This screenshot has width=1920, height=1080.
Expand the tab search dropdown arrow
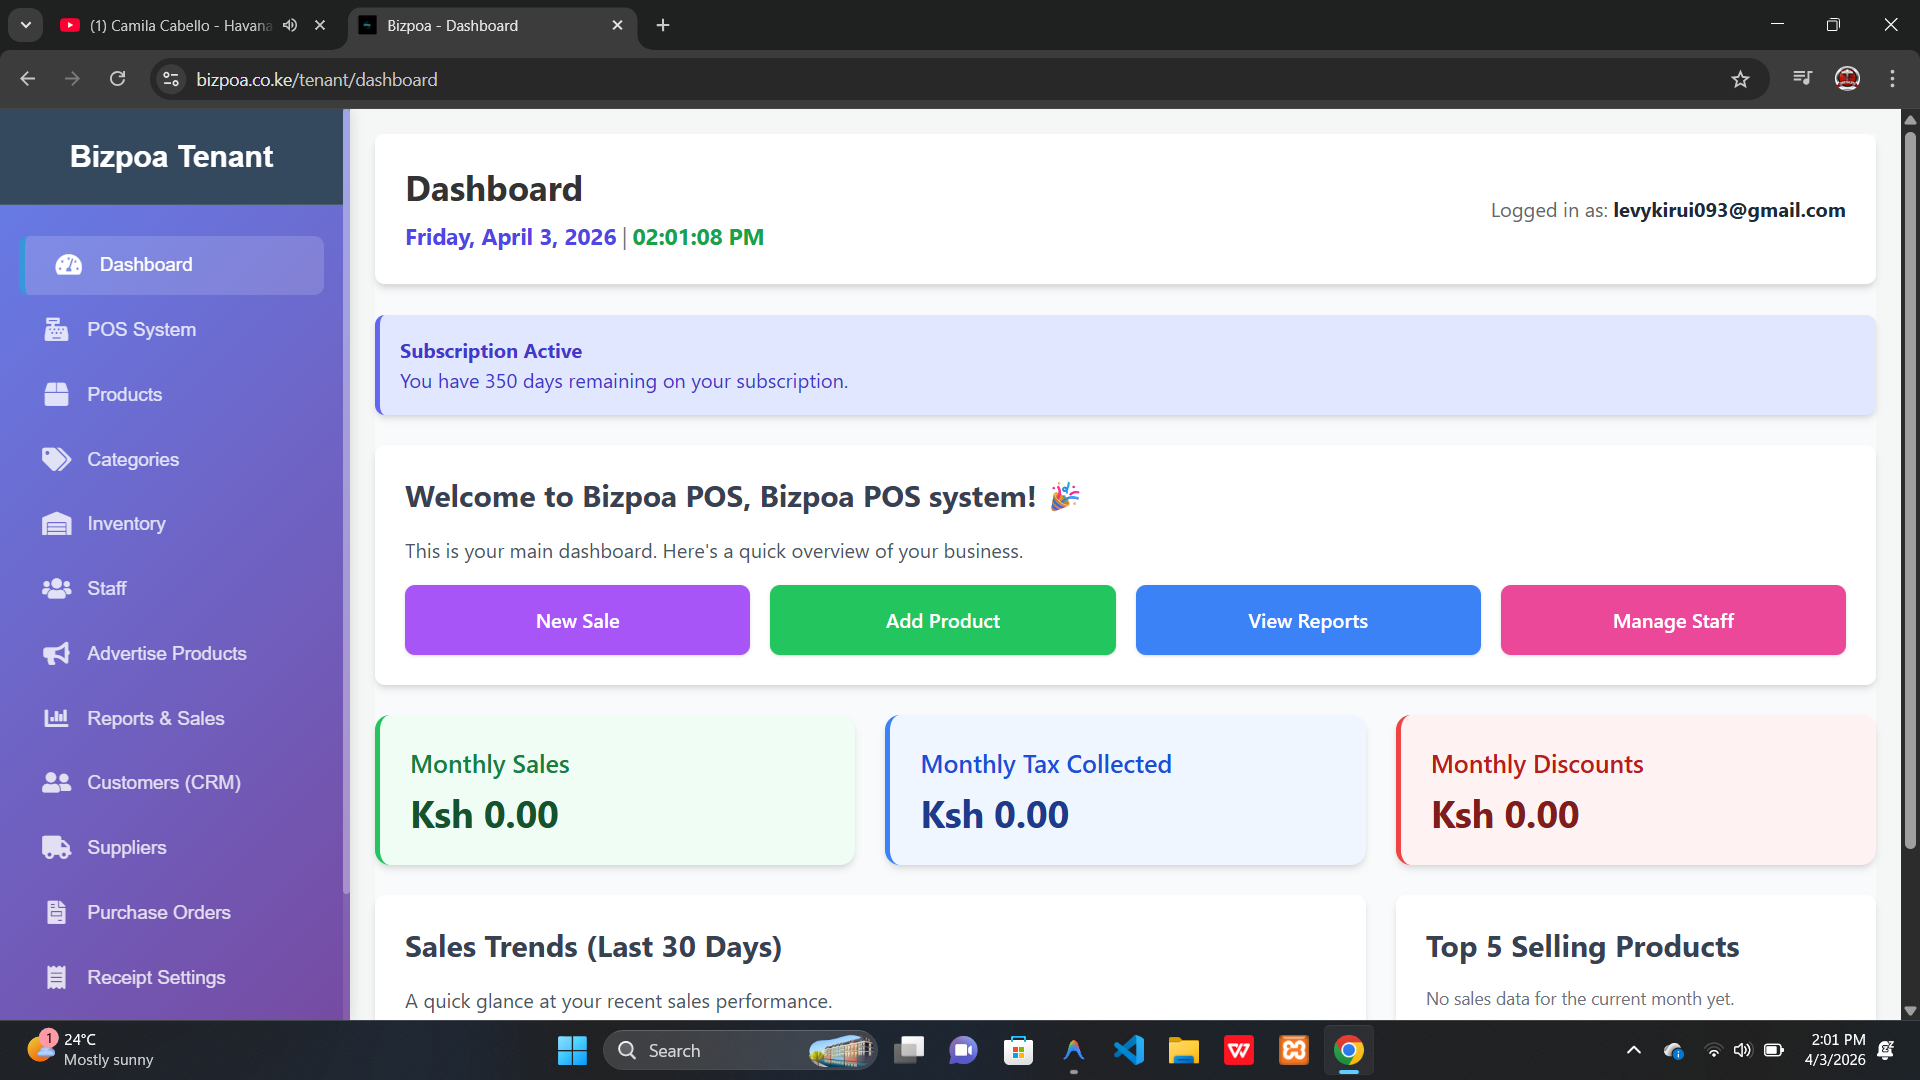point(26,25)
